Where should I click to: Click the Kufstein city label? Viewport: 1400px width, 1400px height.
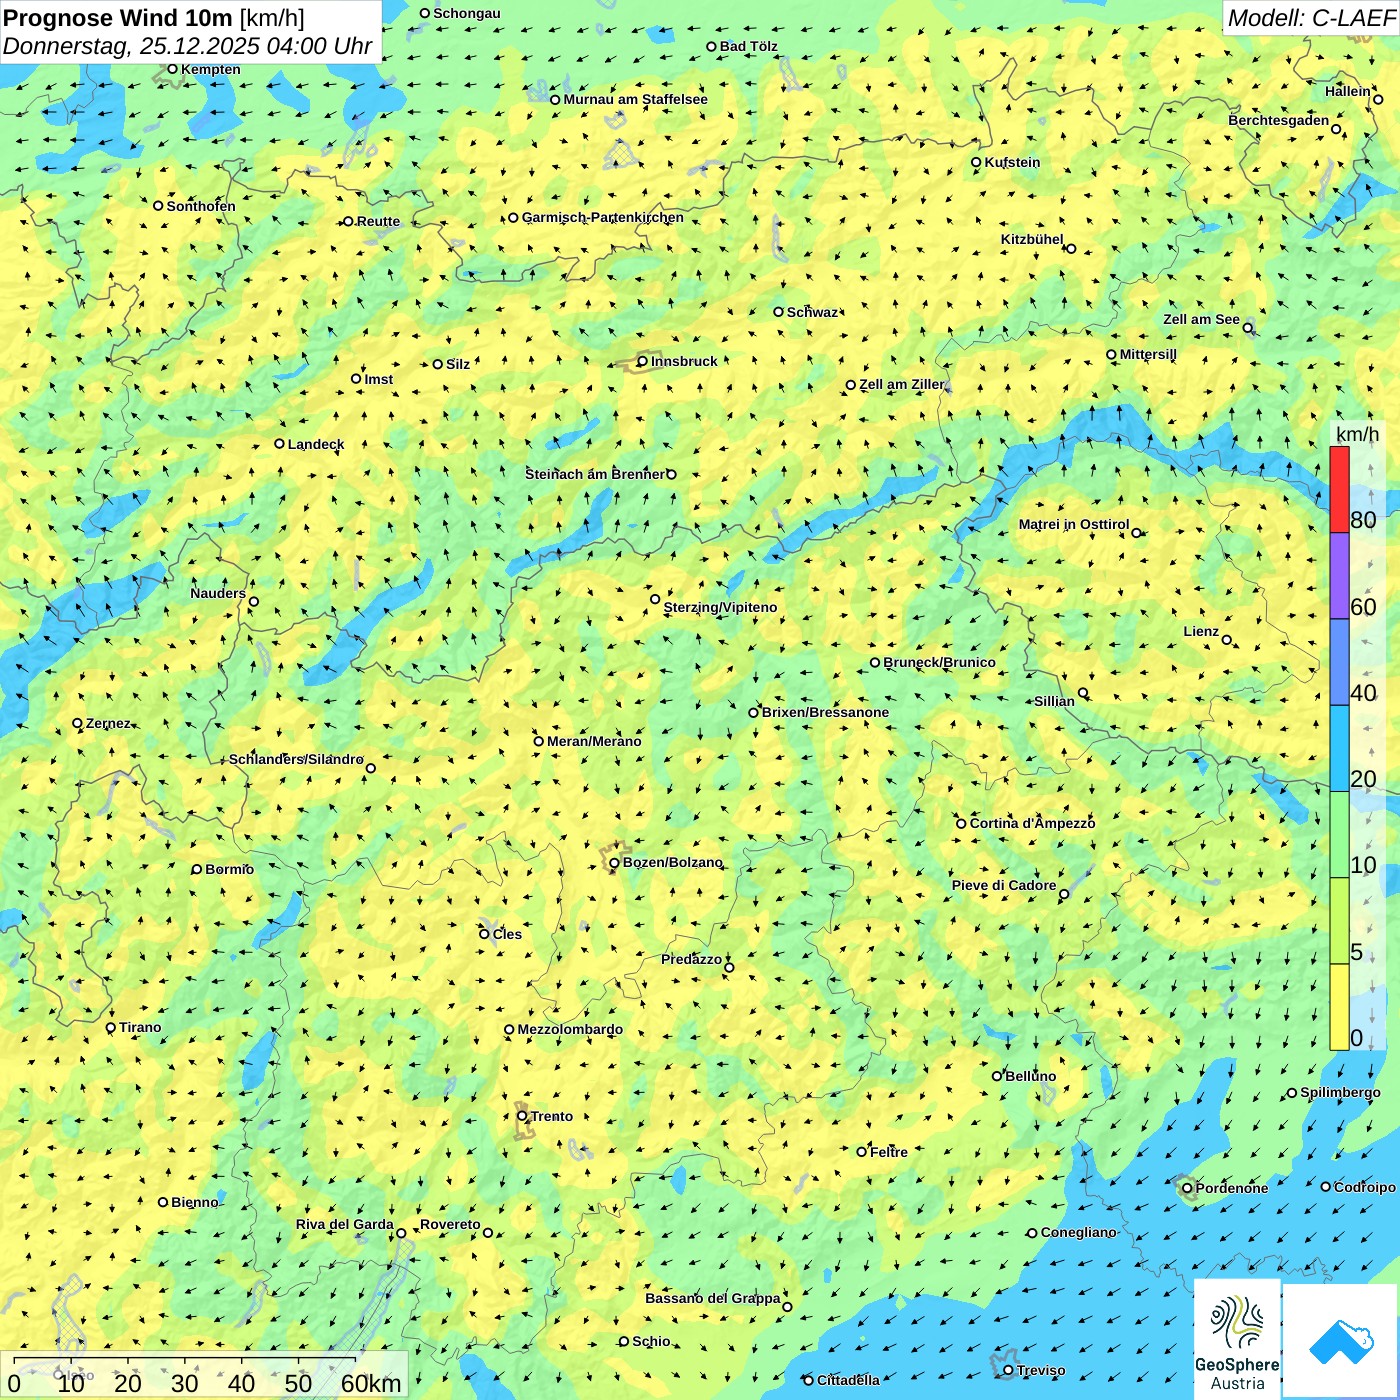click(x=1012, y=162)
